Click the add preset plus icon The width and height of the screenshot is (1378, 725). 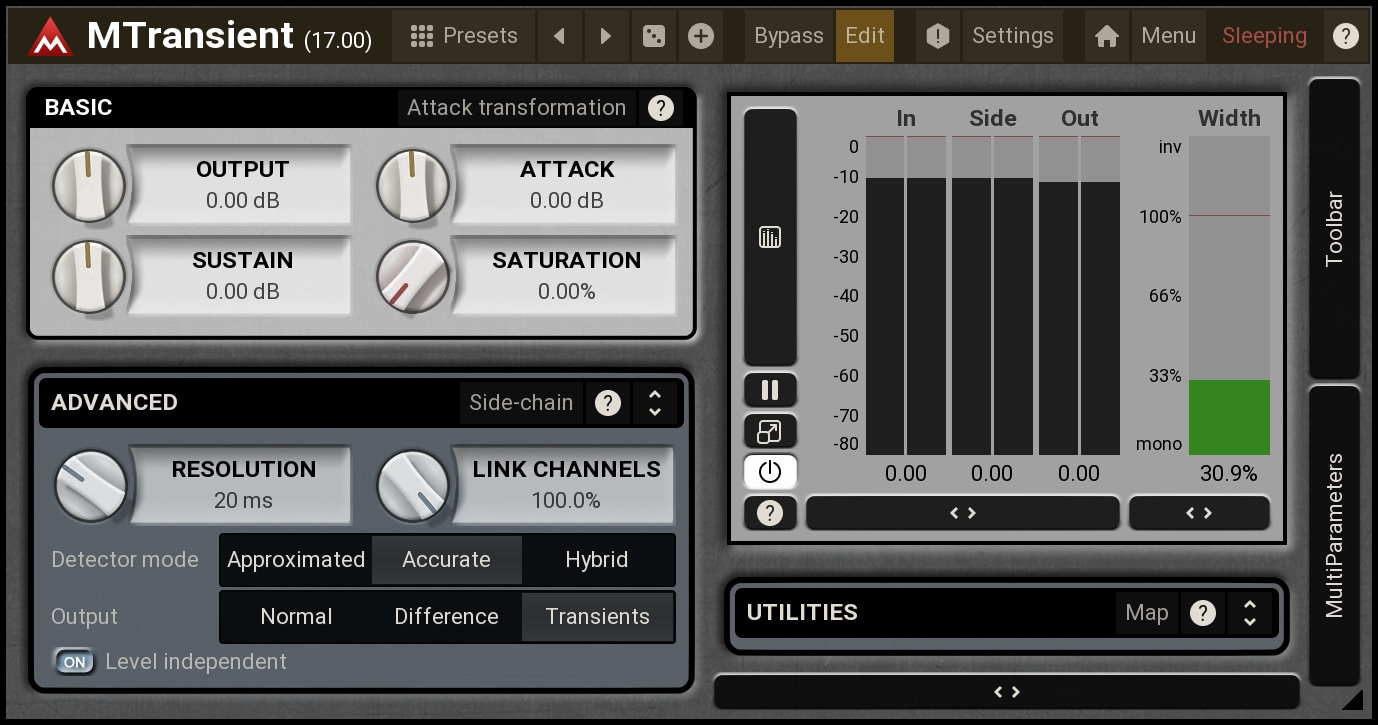pyautogui.click(x=701, y=36)
